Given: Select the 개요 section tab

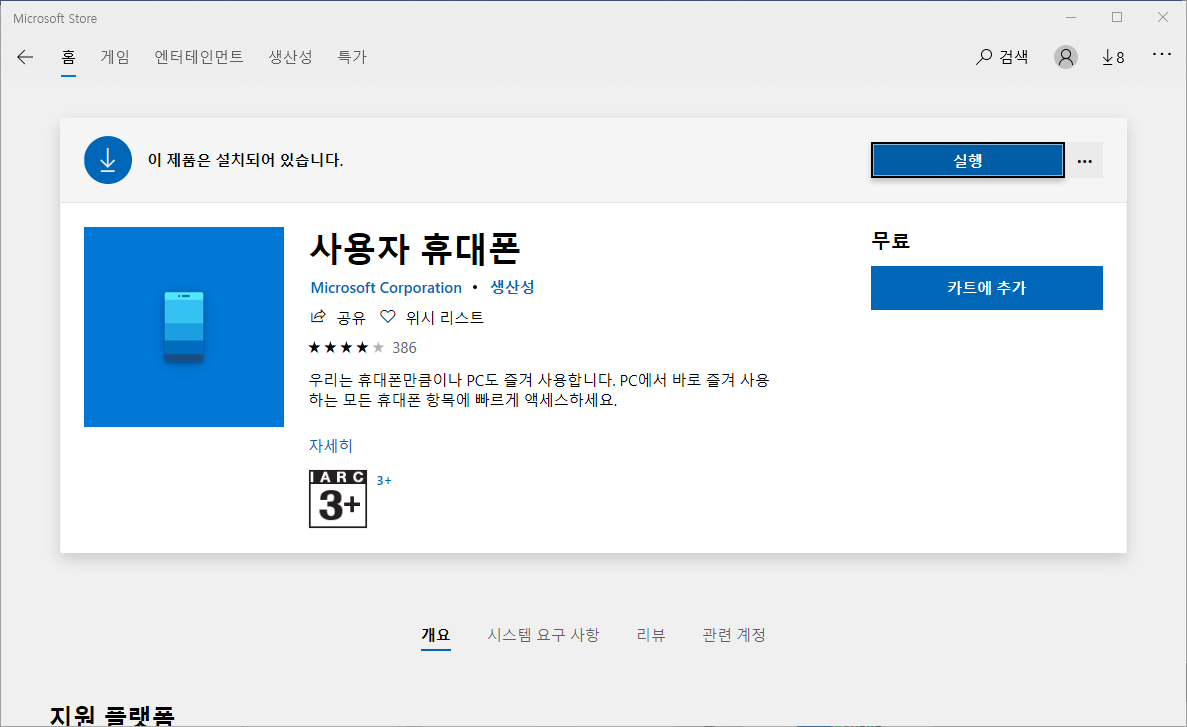Looking at the screenshot, I should point(436,635).
